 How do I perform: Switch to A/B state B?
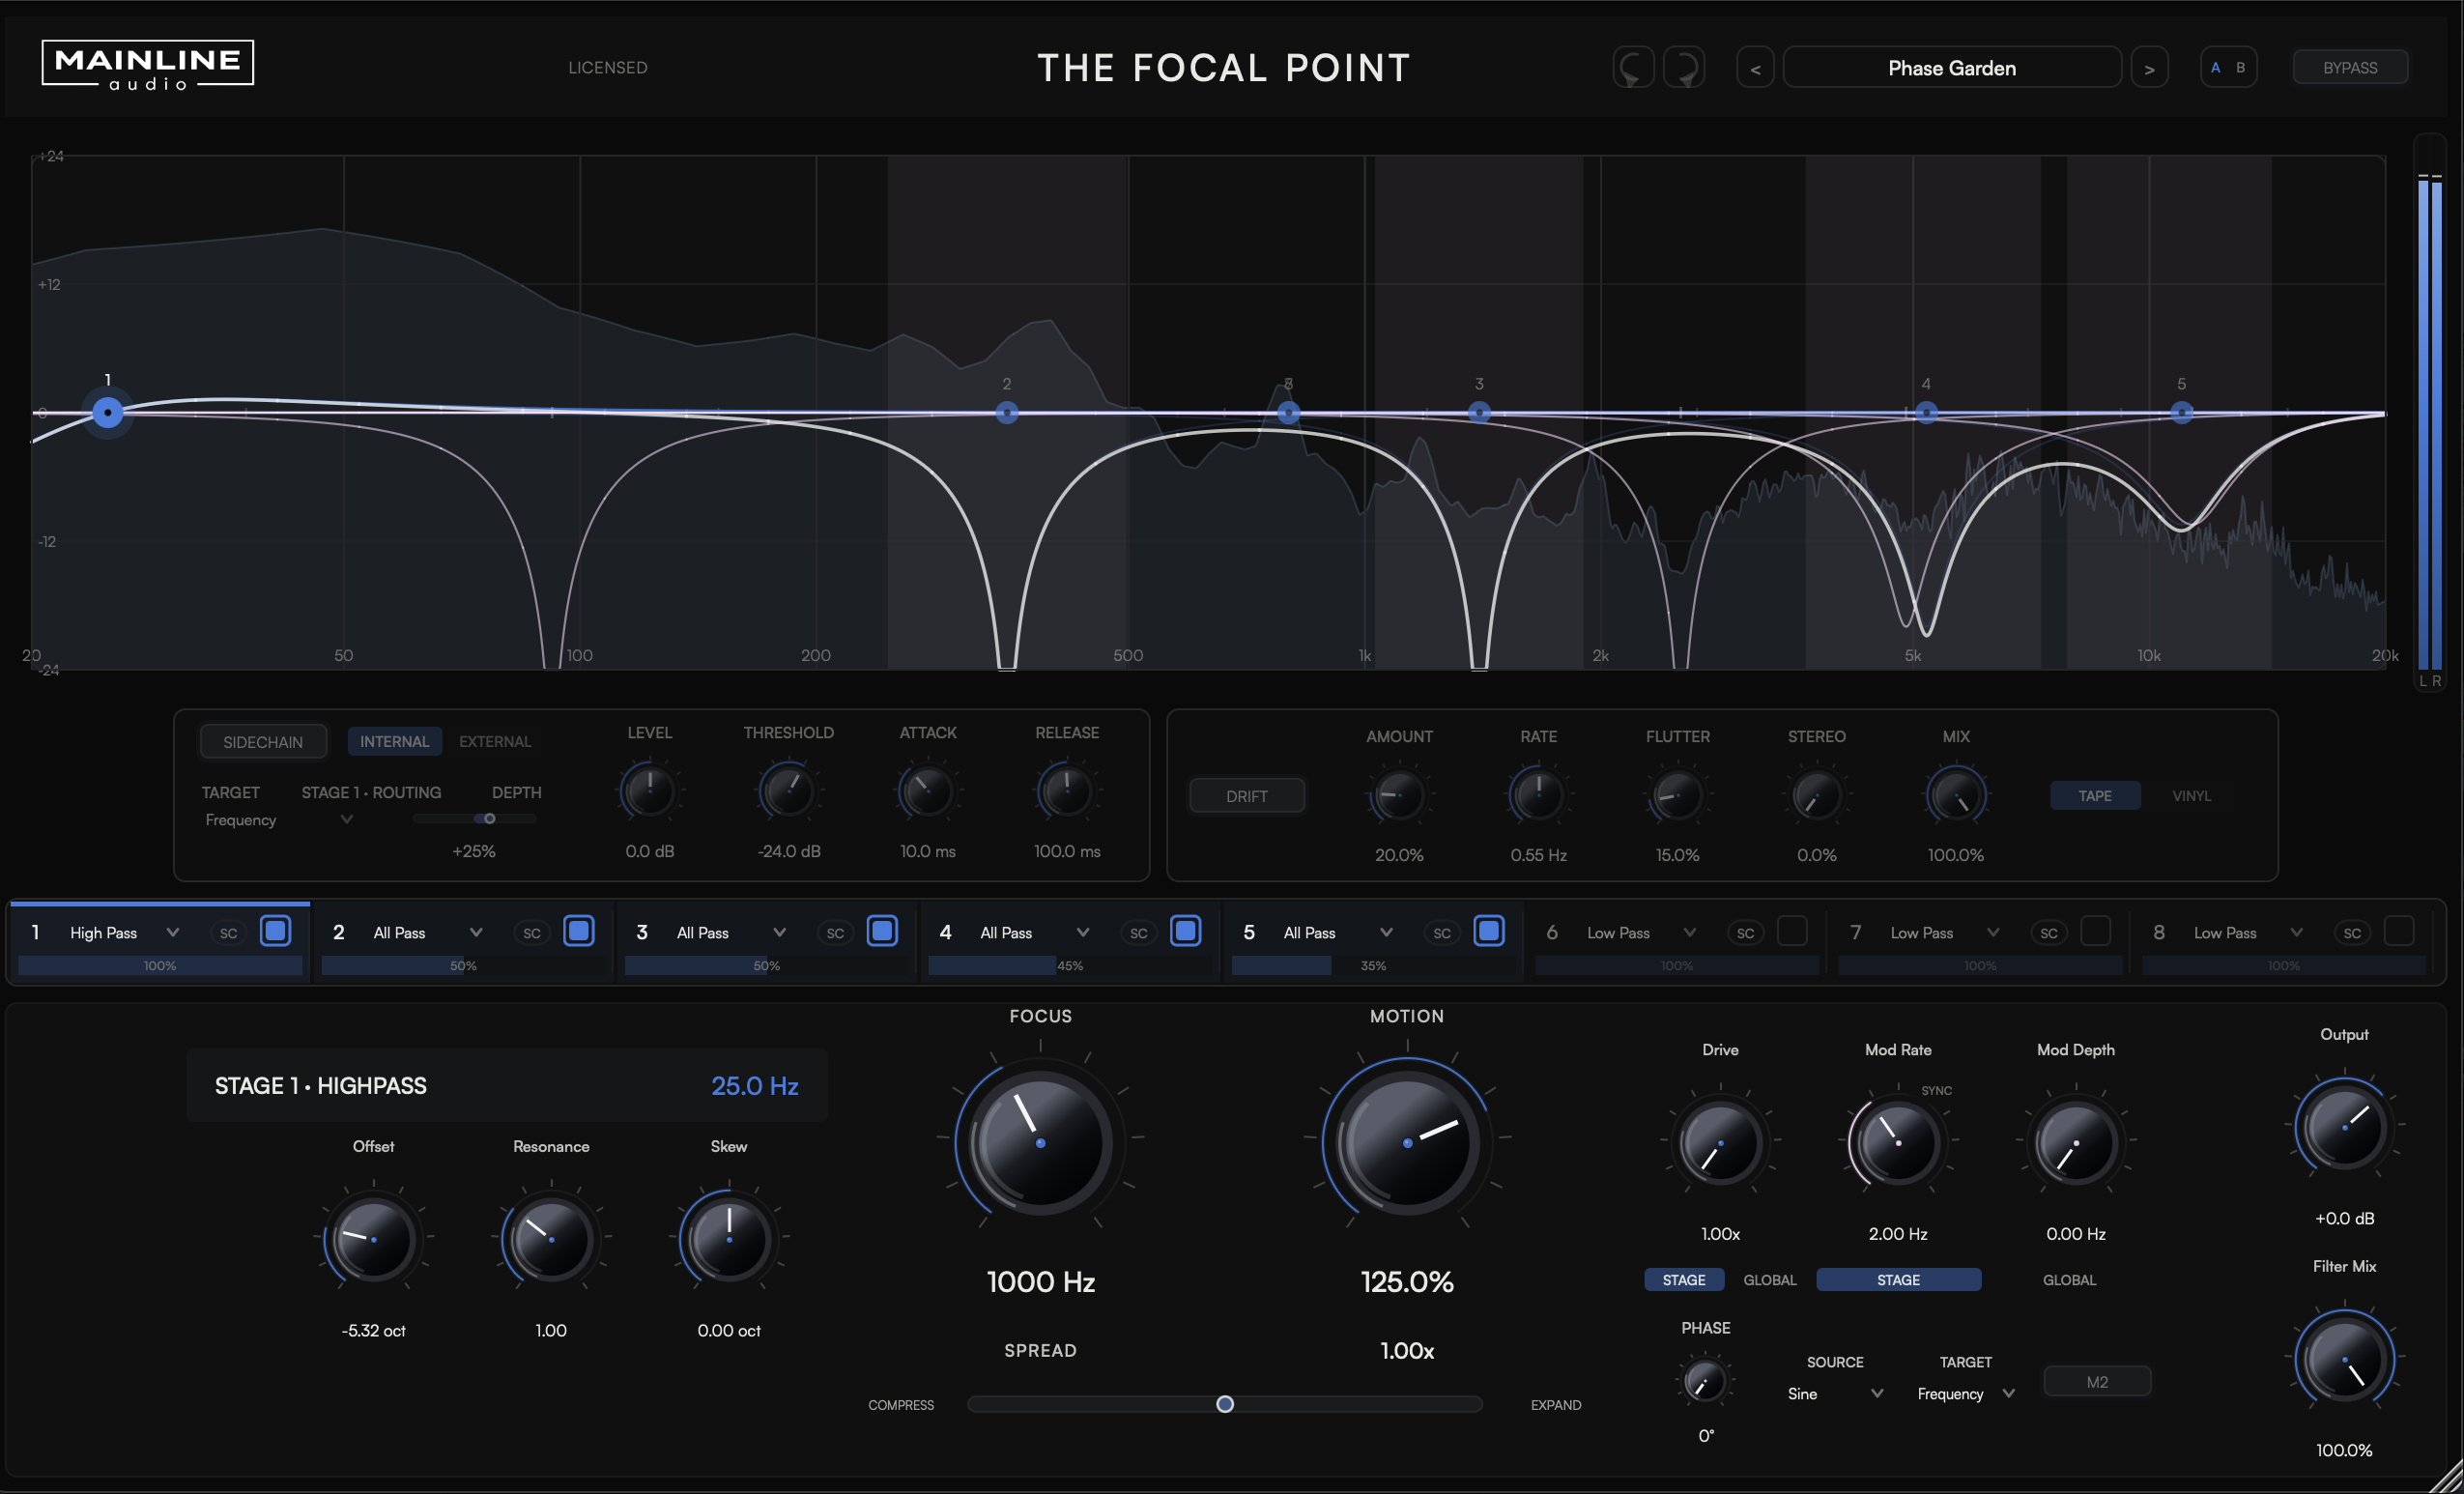tap(2241, 68)
